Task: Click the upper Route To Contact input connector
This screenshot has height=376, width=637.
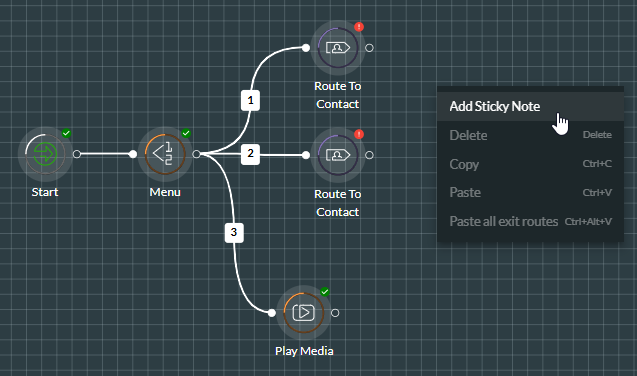Action: pyautogui.click(x=306, y=48)
